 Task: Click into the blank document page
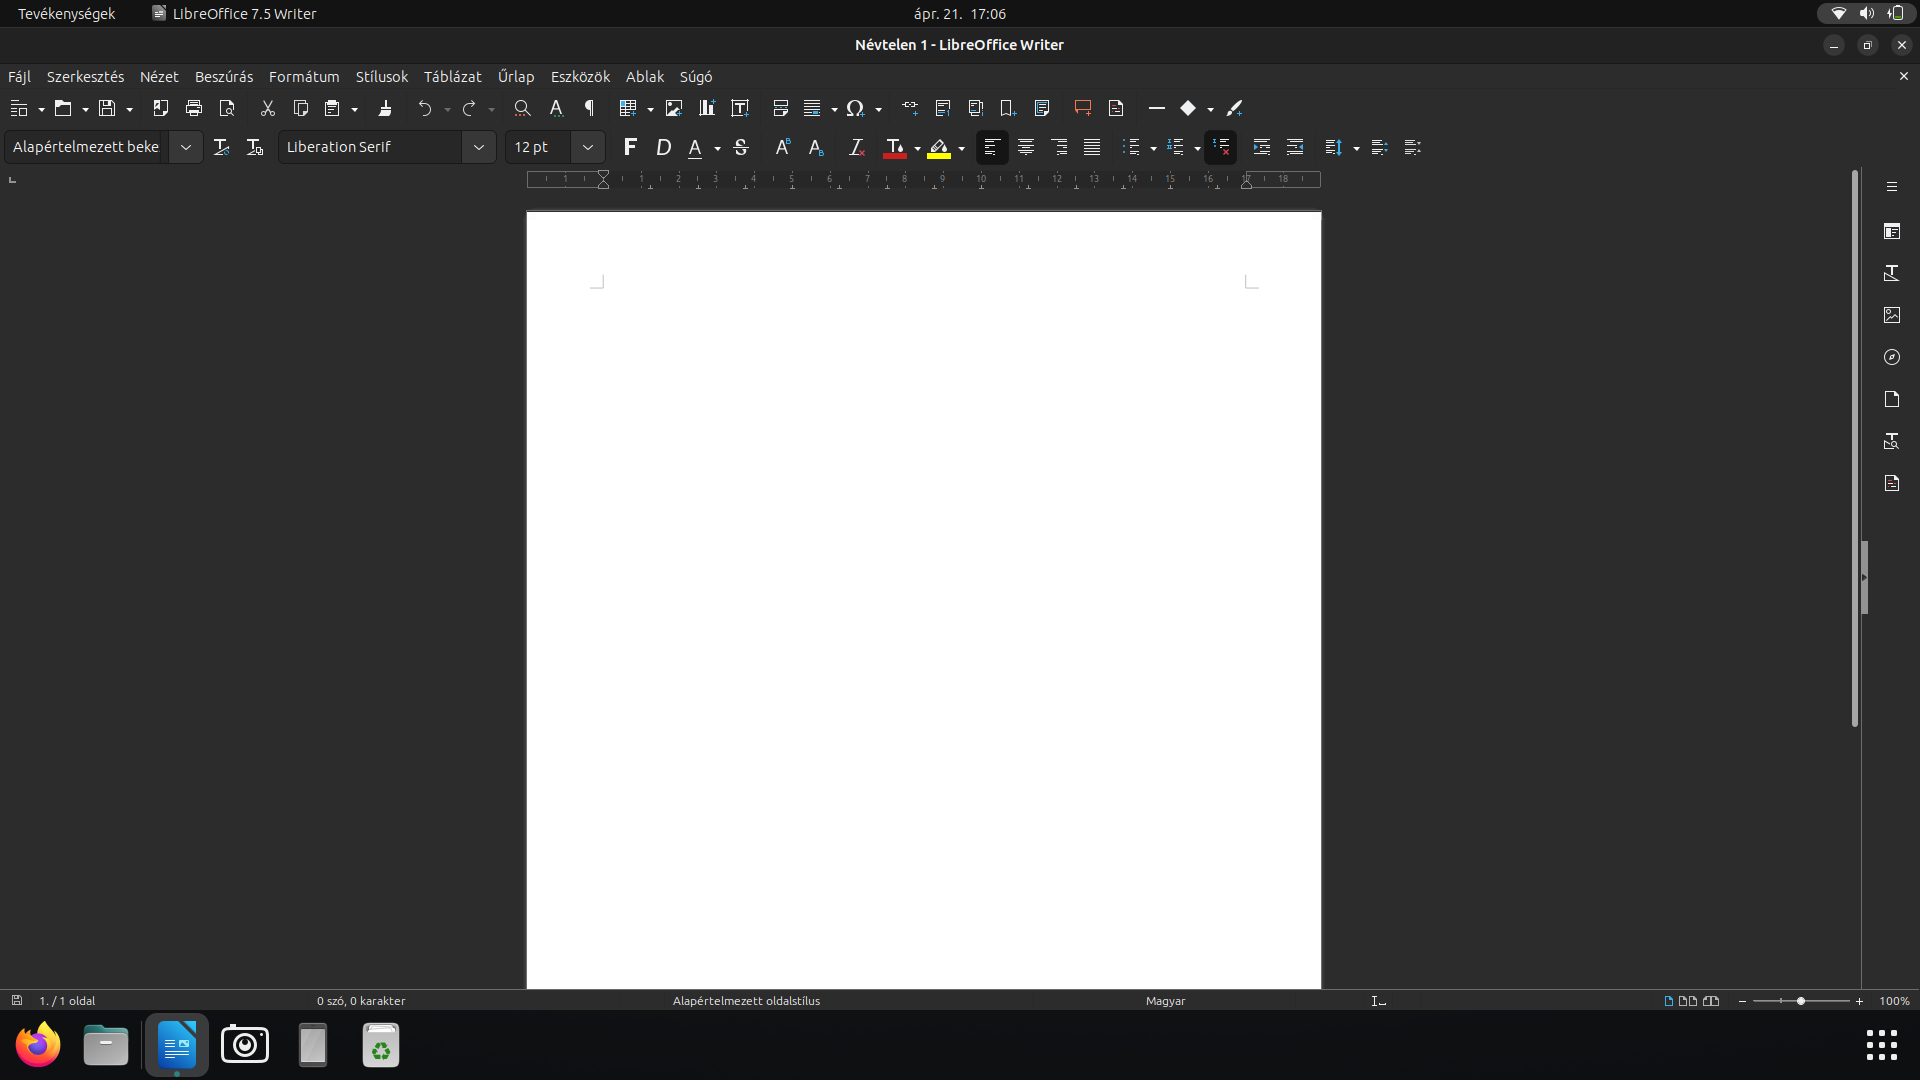[x=924, y=600]
